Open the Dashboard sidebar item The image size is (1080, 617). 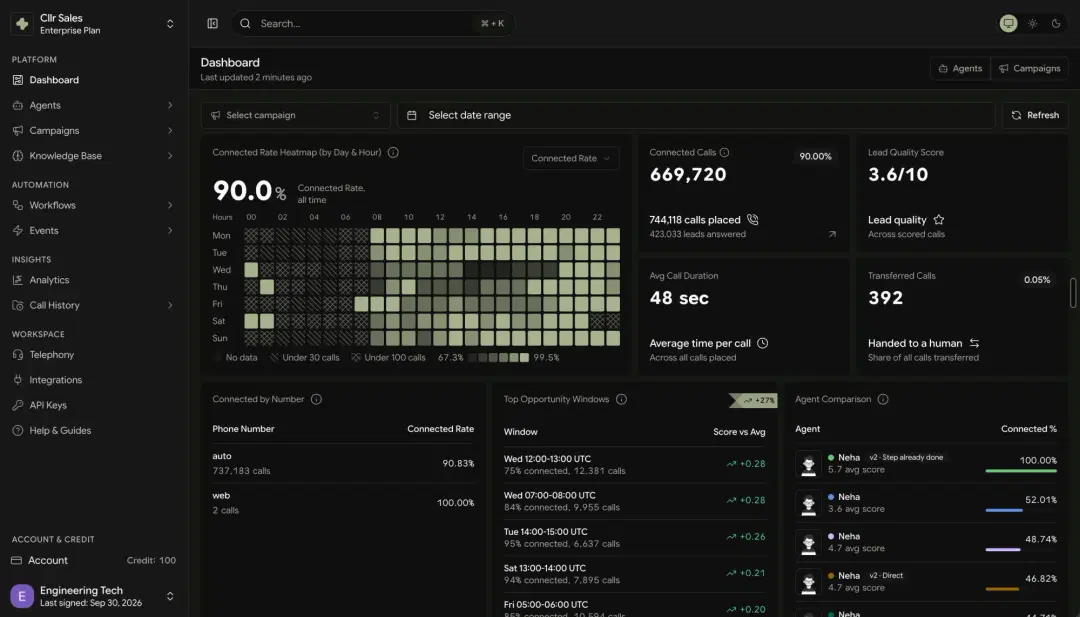(94, 80)
